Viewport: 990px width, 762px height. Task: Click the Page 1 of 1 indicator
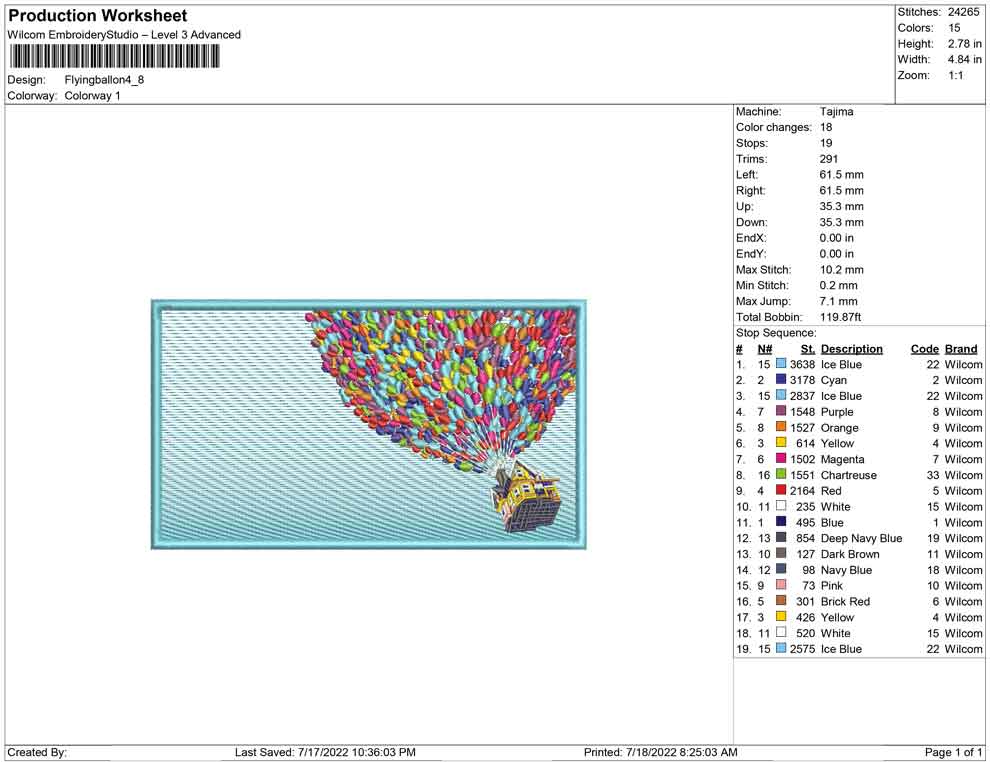click(953, 752)
